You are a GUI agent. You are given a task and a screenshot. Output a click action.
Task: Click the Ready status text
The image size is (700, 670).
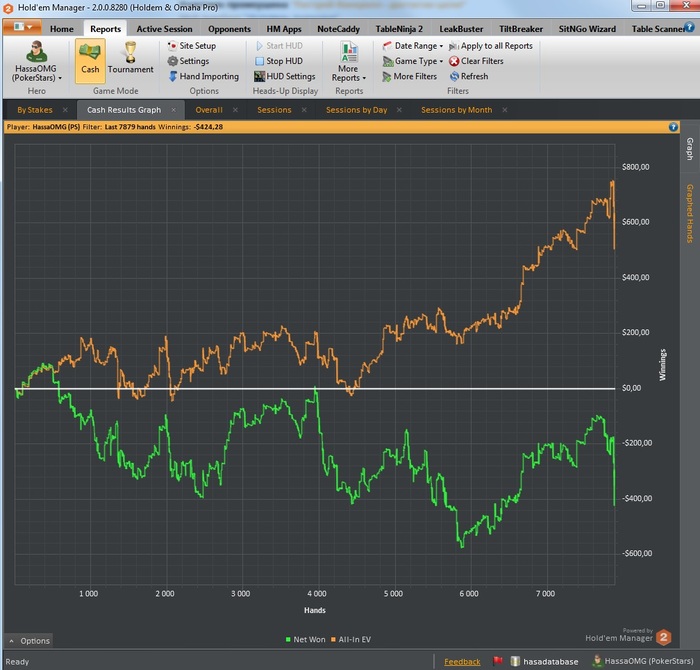pyautogui.click(x=17, y=662)
